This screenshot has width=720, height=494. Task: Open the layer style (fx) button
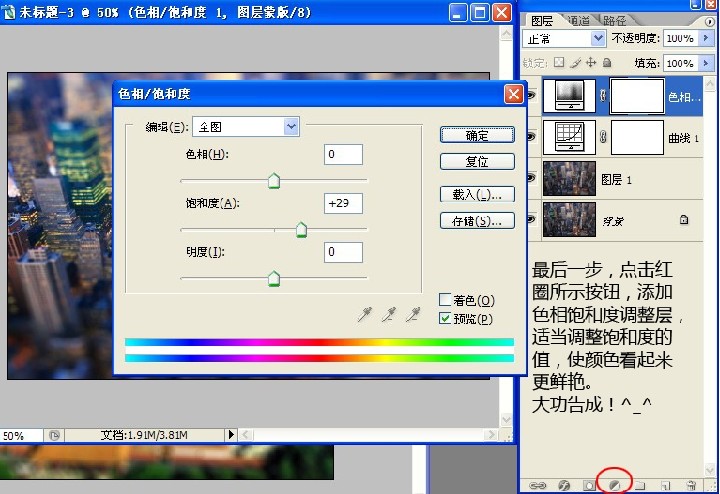click(564, 484)
